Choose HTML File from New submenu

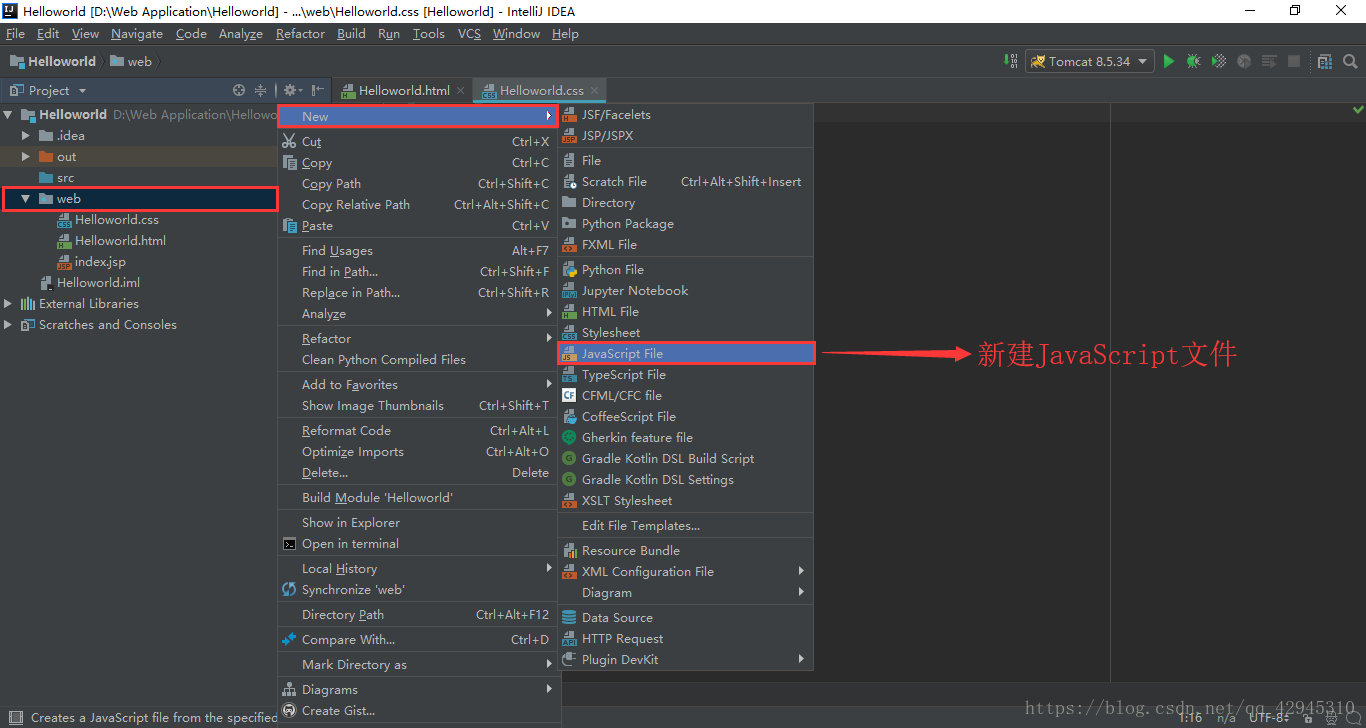(x=685, y=312)
